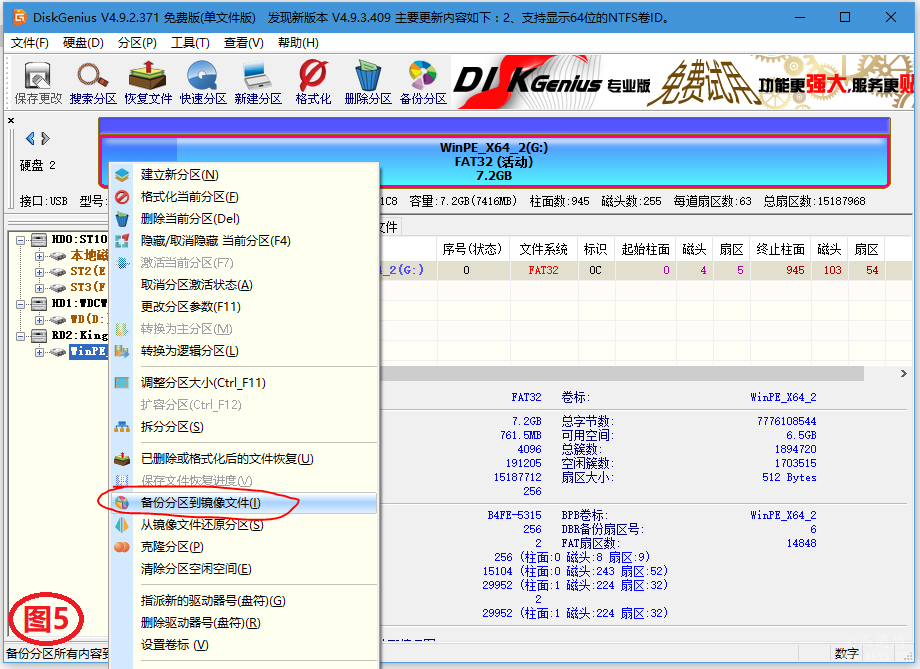Image resolution: width=920 pixels, height=669 pixels.
Task: Choose 从镜像文件还原分区(S) entry
Action: [x=243, y=525]
